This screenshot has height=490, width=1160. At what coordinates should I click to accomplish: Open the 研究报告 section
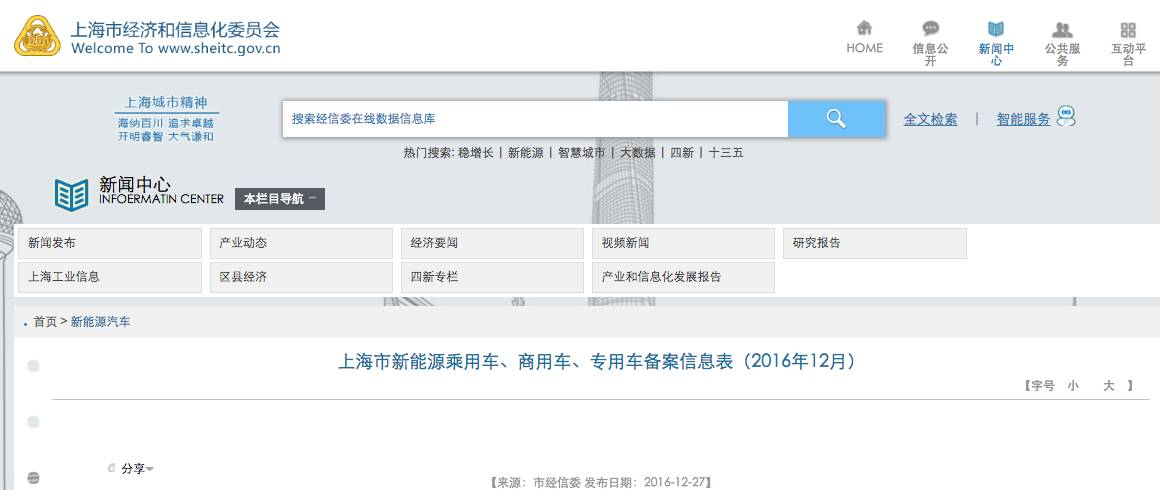click(874, 243)
